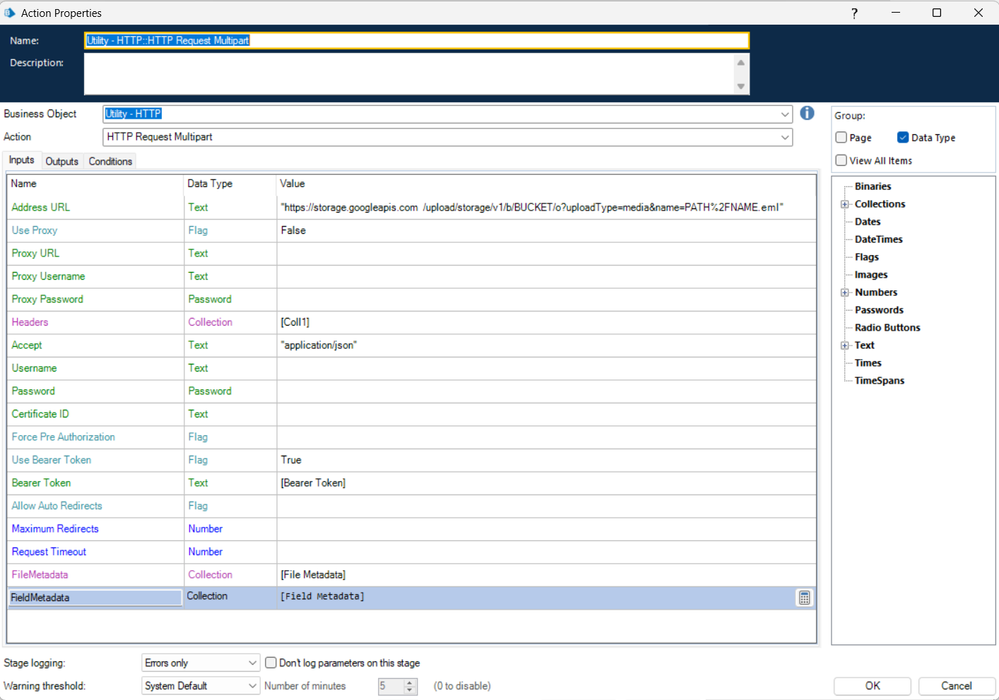Click the Action Properties window icon
The width and height of the screenshot is (999, 700).
point(10,13)
